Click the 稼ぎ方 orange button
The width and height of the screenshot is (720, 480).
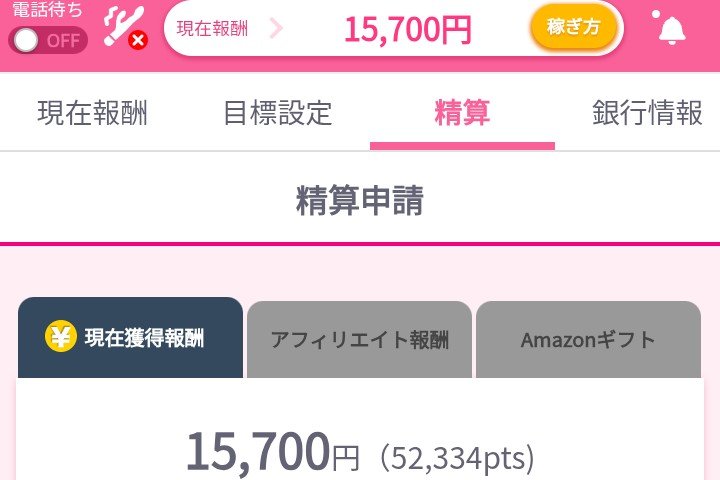click(573, 27)
